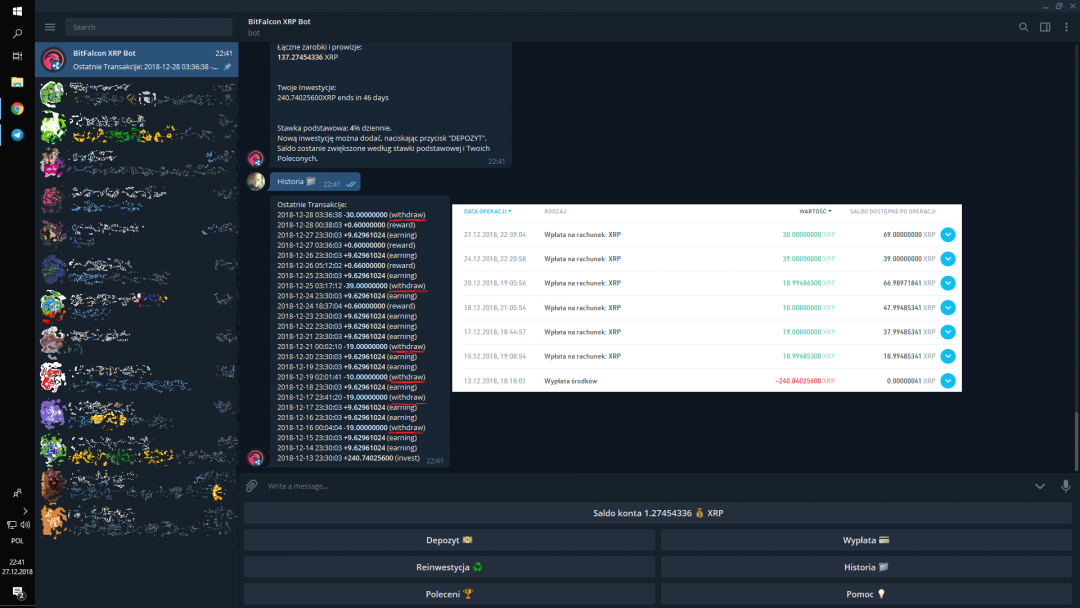The width and height of the screenshot is (1080, 608).
Task: Click the microphone voice message icon
Action: pyautogui.click(x=1065, y=486)
